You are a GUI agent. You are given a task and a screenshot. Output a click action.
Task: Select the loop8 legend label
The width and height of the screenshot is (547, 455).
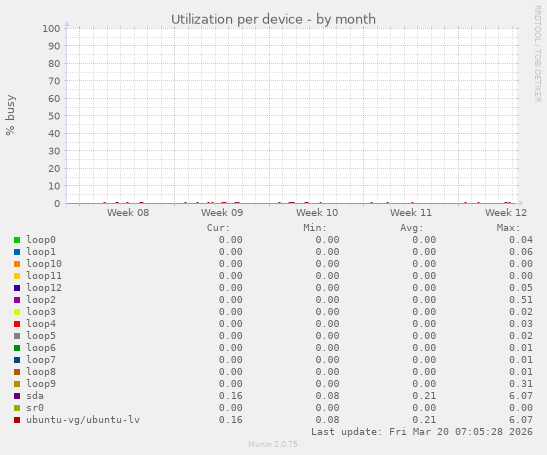tap(41, 372)
